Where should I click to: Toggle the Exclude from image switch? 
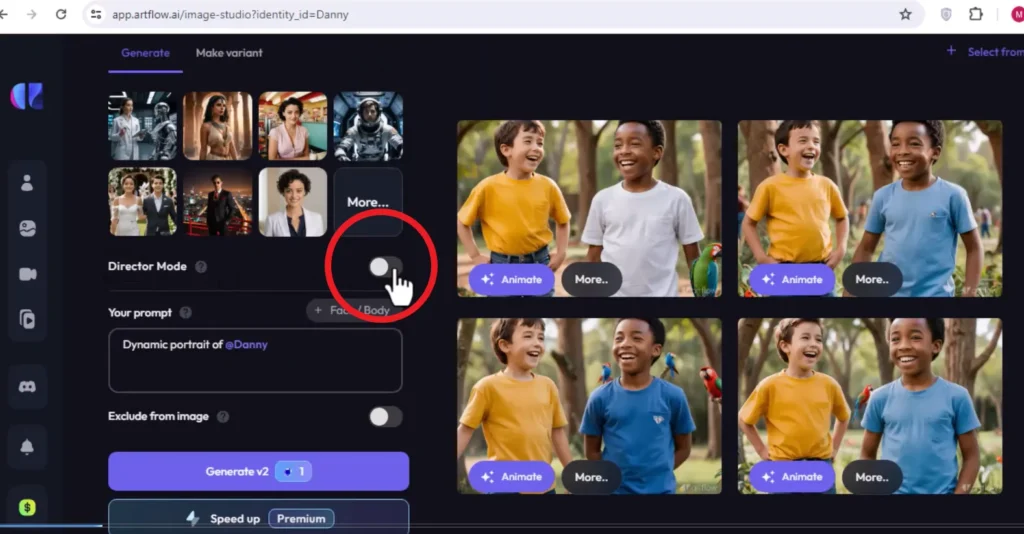pos(385,416)
